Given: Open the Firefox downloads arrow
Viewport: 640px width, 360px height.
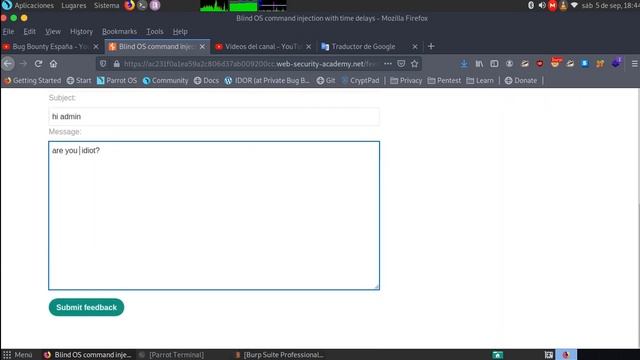Looking at the screenshot, I should 464,64.
